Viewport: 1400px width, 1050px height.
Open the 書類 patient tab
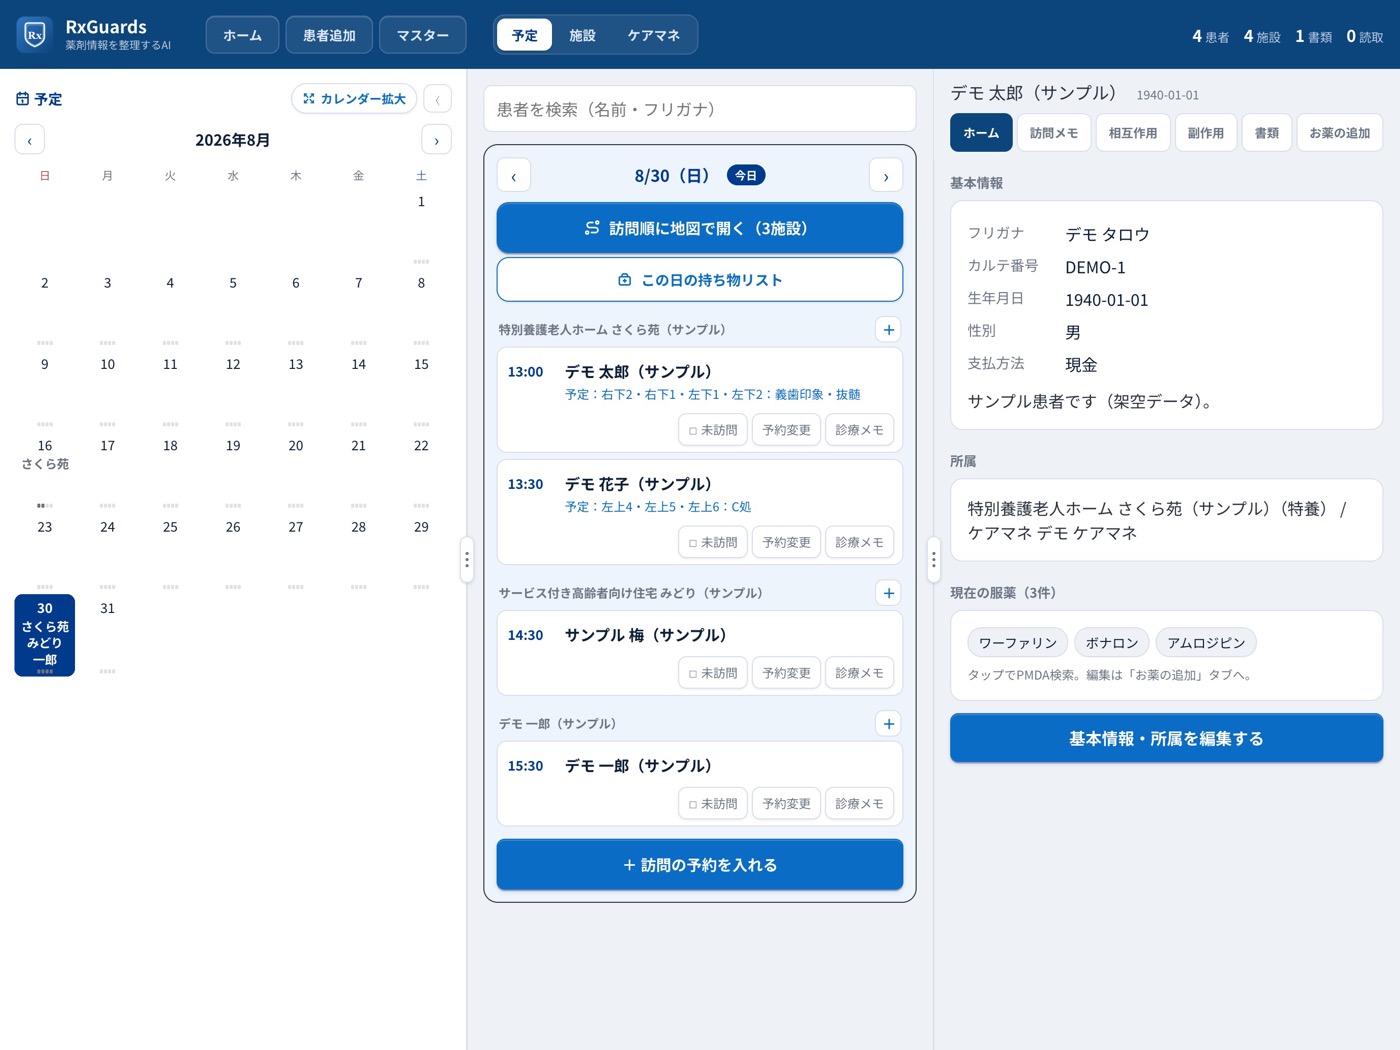[x=1267, y=133]
